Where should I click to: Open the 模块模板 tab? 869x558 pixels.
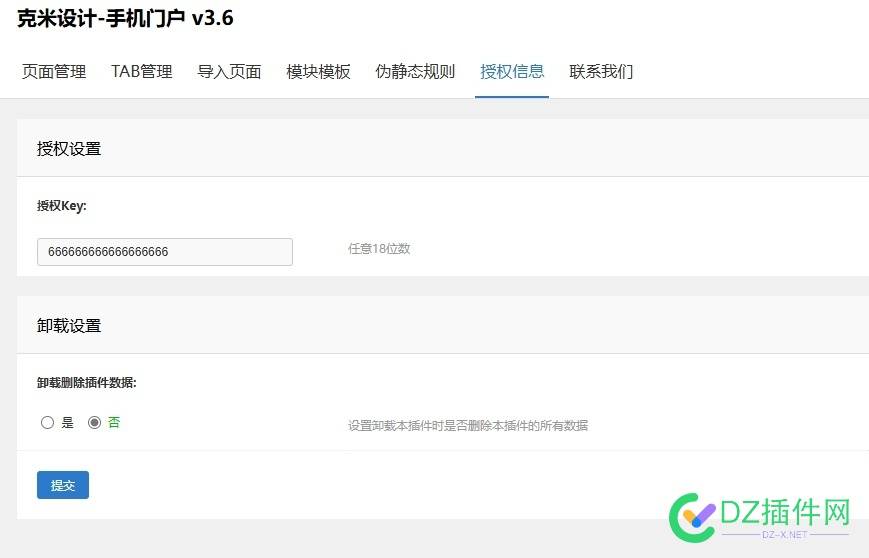318,71
